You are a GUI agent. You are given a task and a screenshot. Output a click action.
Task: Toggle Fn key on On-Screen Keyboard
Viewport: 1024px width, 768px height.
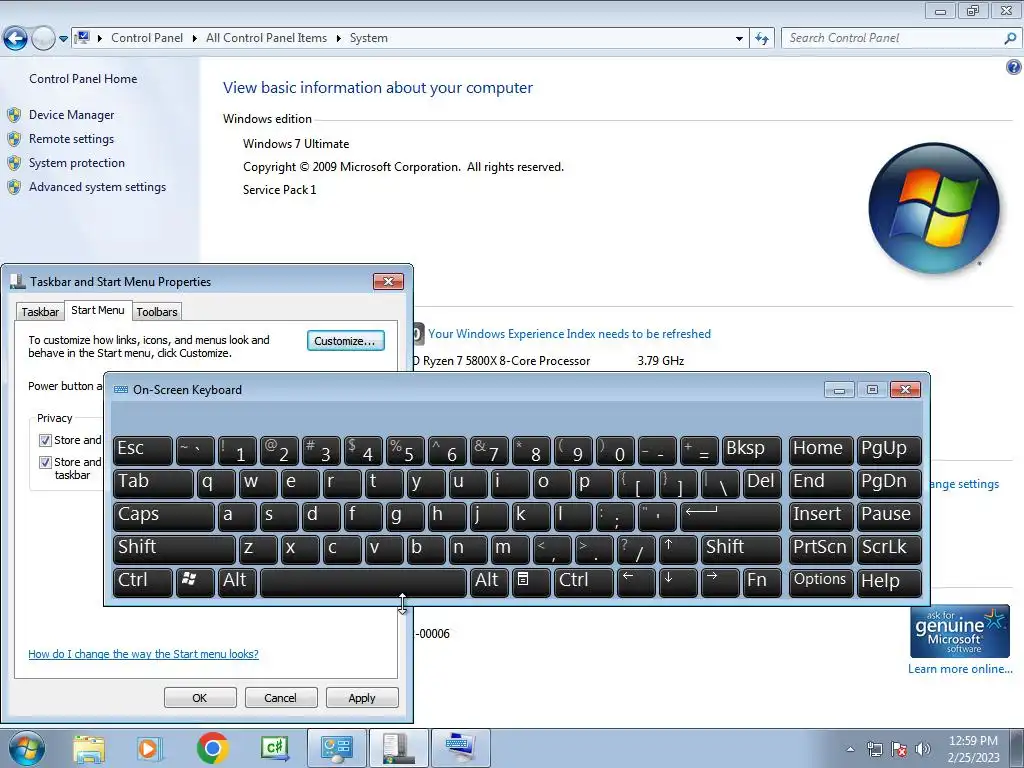tap(761, 582)
